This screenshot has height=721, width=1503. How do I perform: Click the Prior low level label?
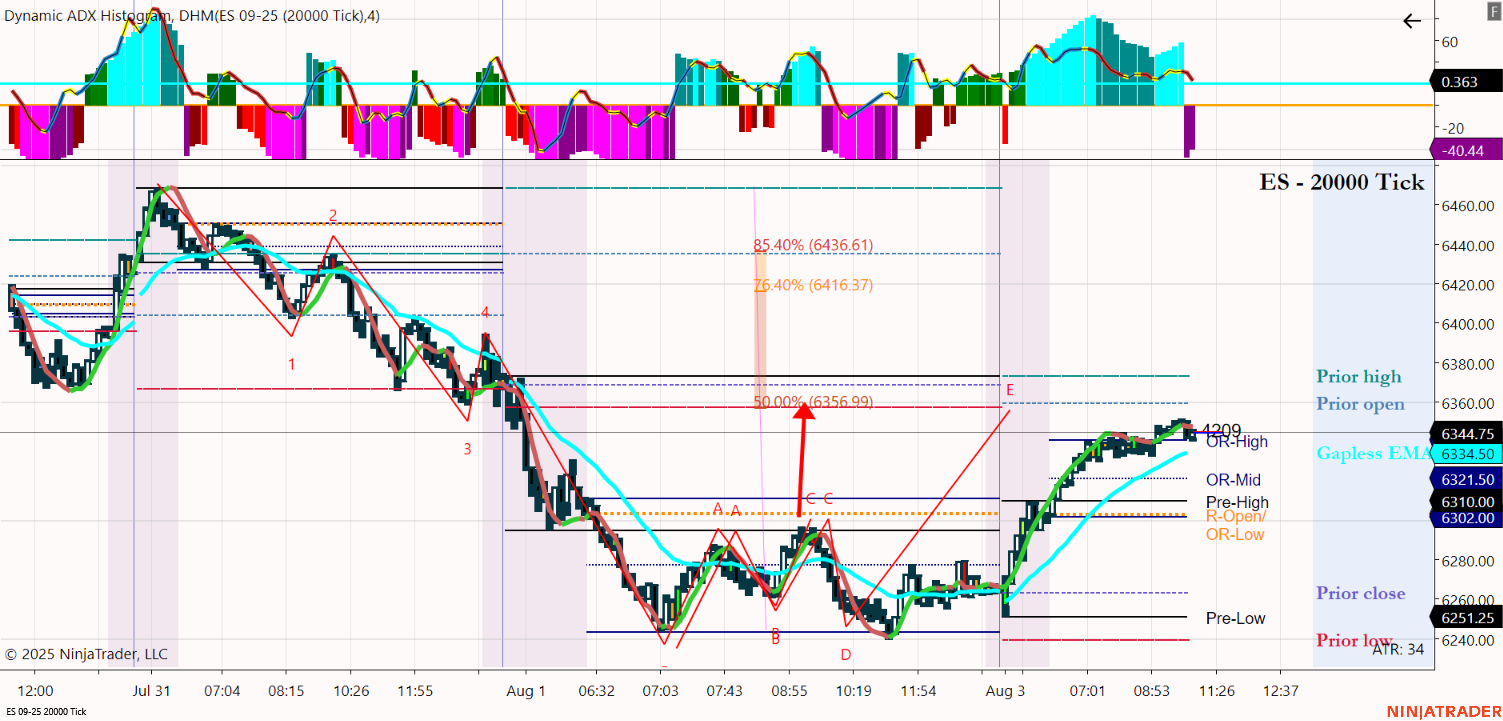[1355, 640]
